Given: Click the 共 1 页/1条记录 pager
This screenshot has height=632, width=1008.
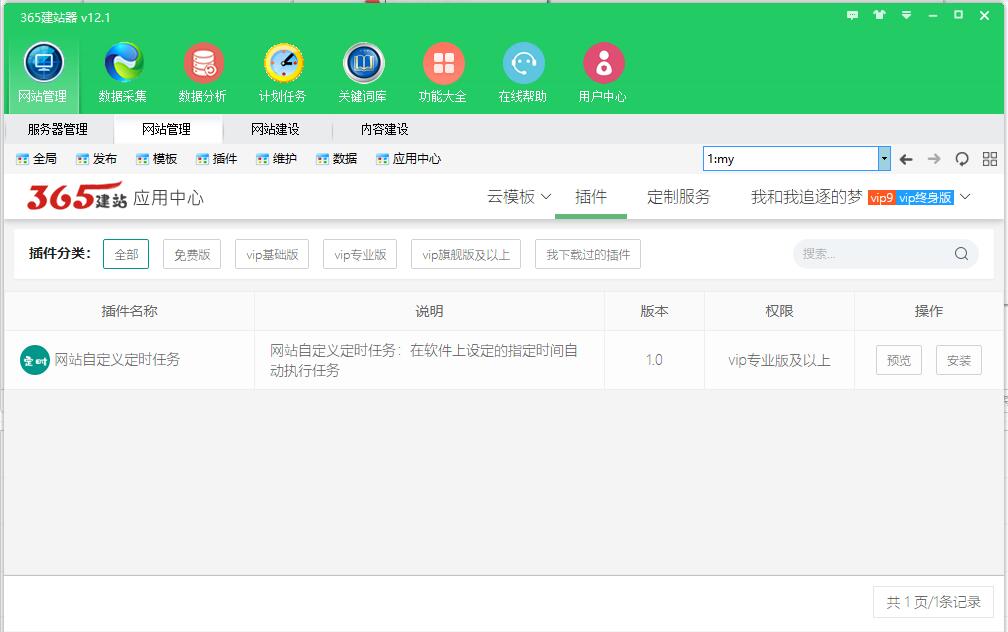Looking at the screenshot, I should click(933, 602).
